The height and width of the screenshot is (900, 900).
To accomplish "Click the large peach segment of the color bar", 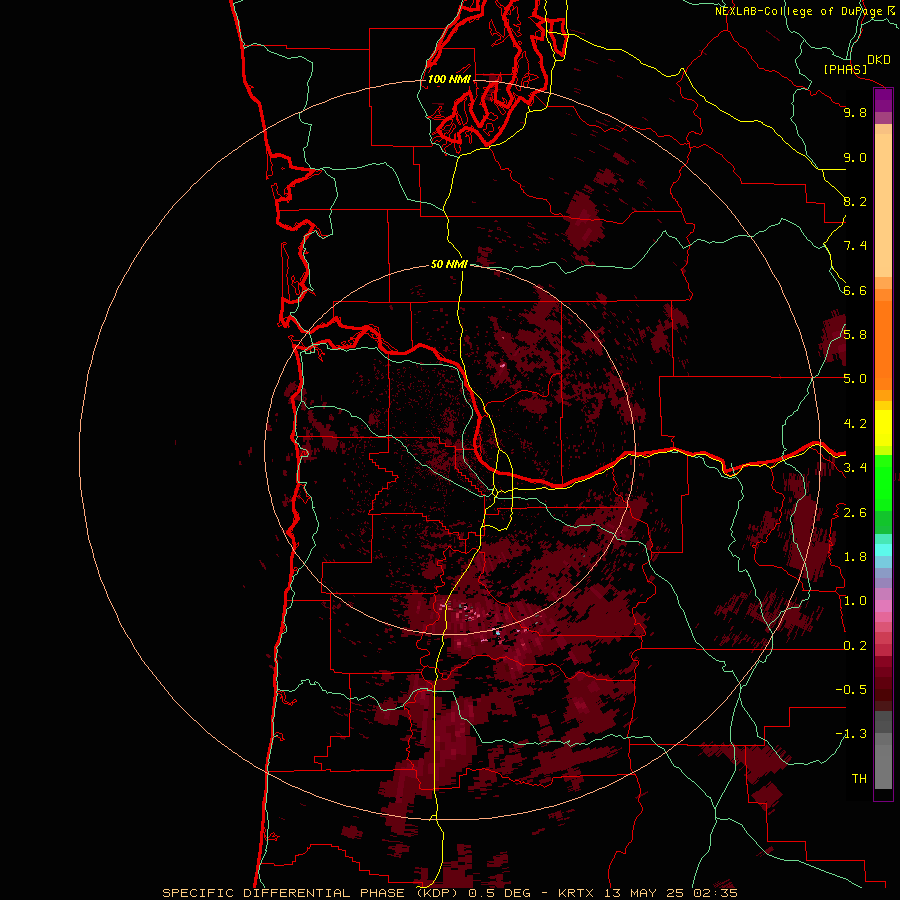I will 883,206.
